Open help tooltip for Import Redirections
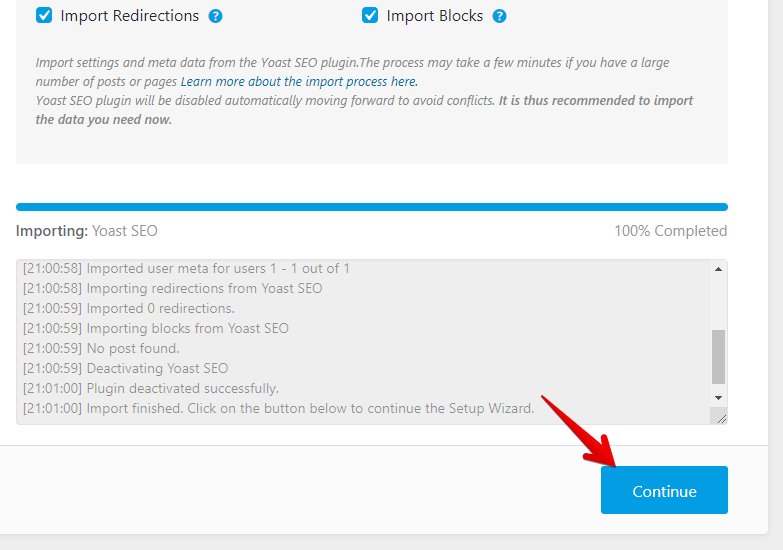Viewport: 783px width, 550px height. tap(215, 16)
